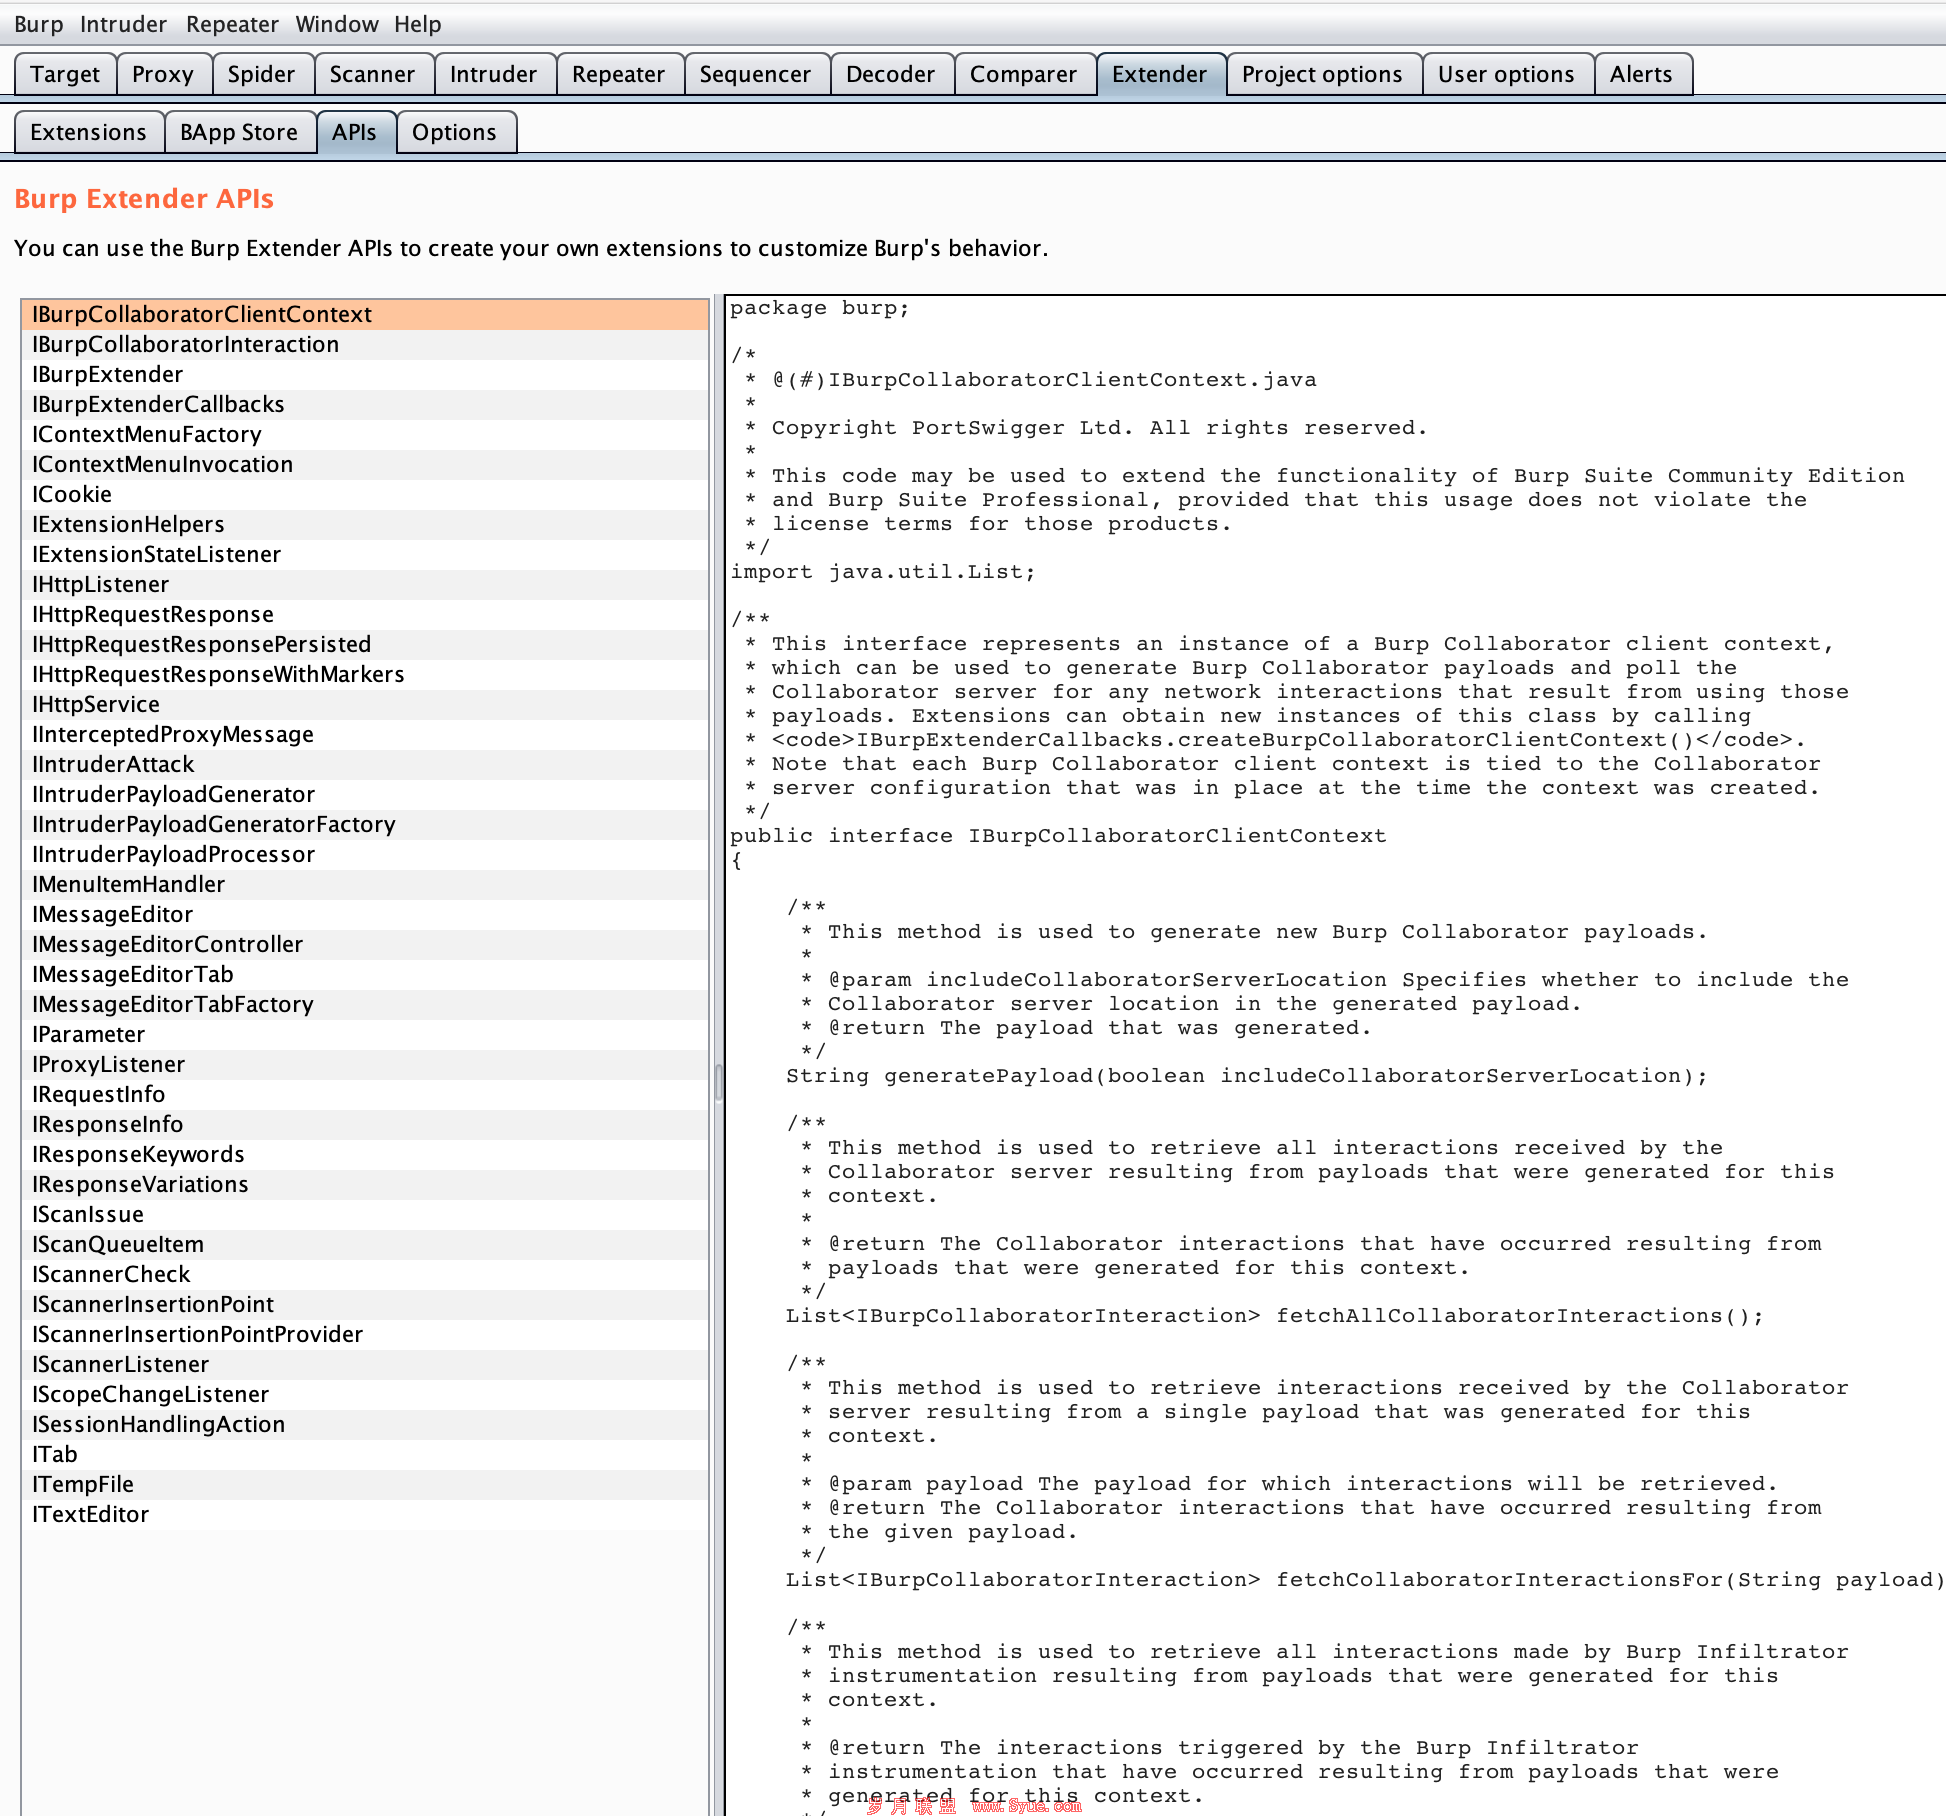1946x1816 pixels.
Task: Select IMessageEditor in the API list
Action: (x=365, y=914)
